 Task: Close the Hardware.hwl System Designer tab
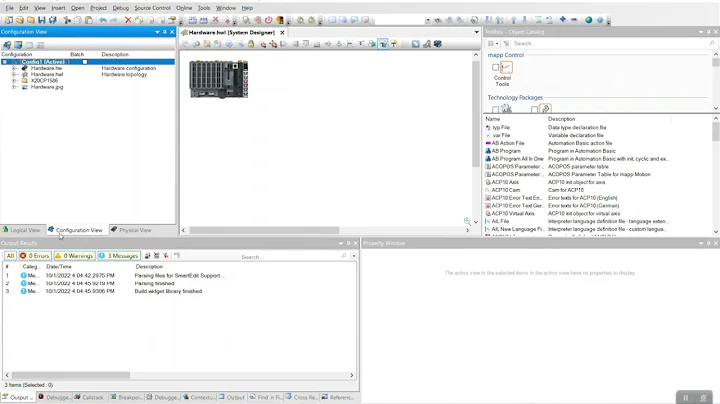[x=282, y=33]
